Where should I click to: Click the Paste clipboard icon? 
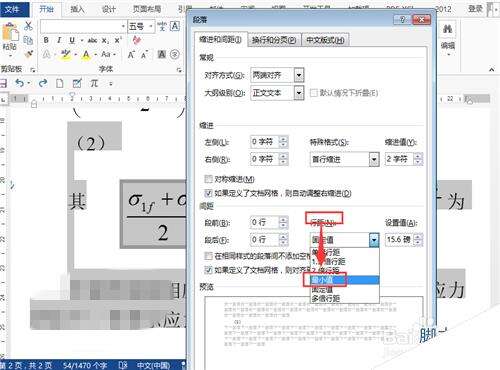[10, 33]
